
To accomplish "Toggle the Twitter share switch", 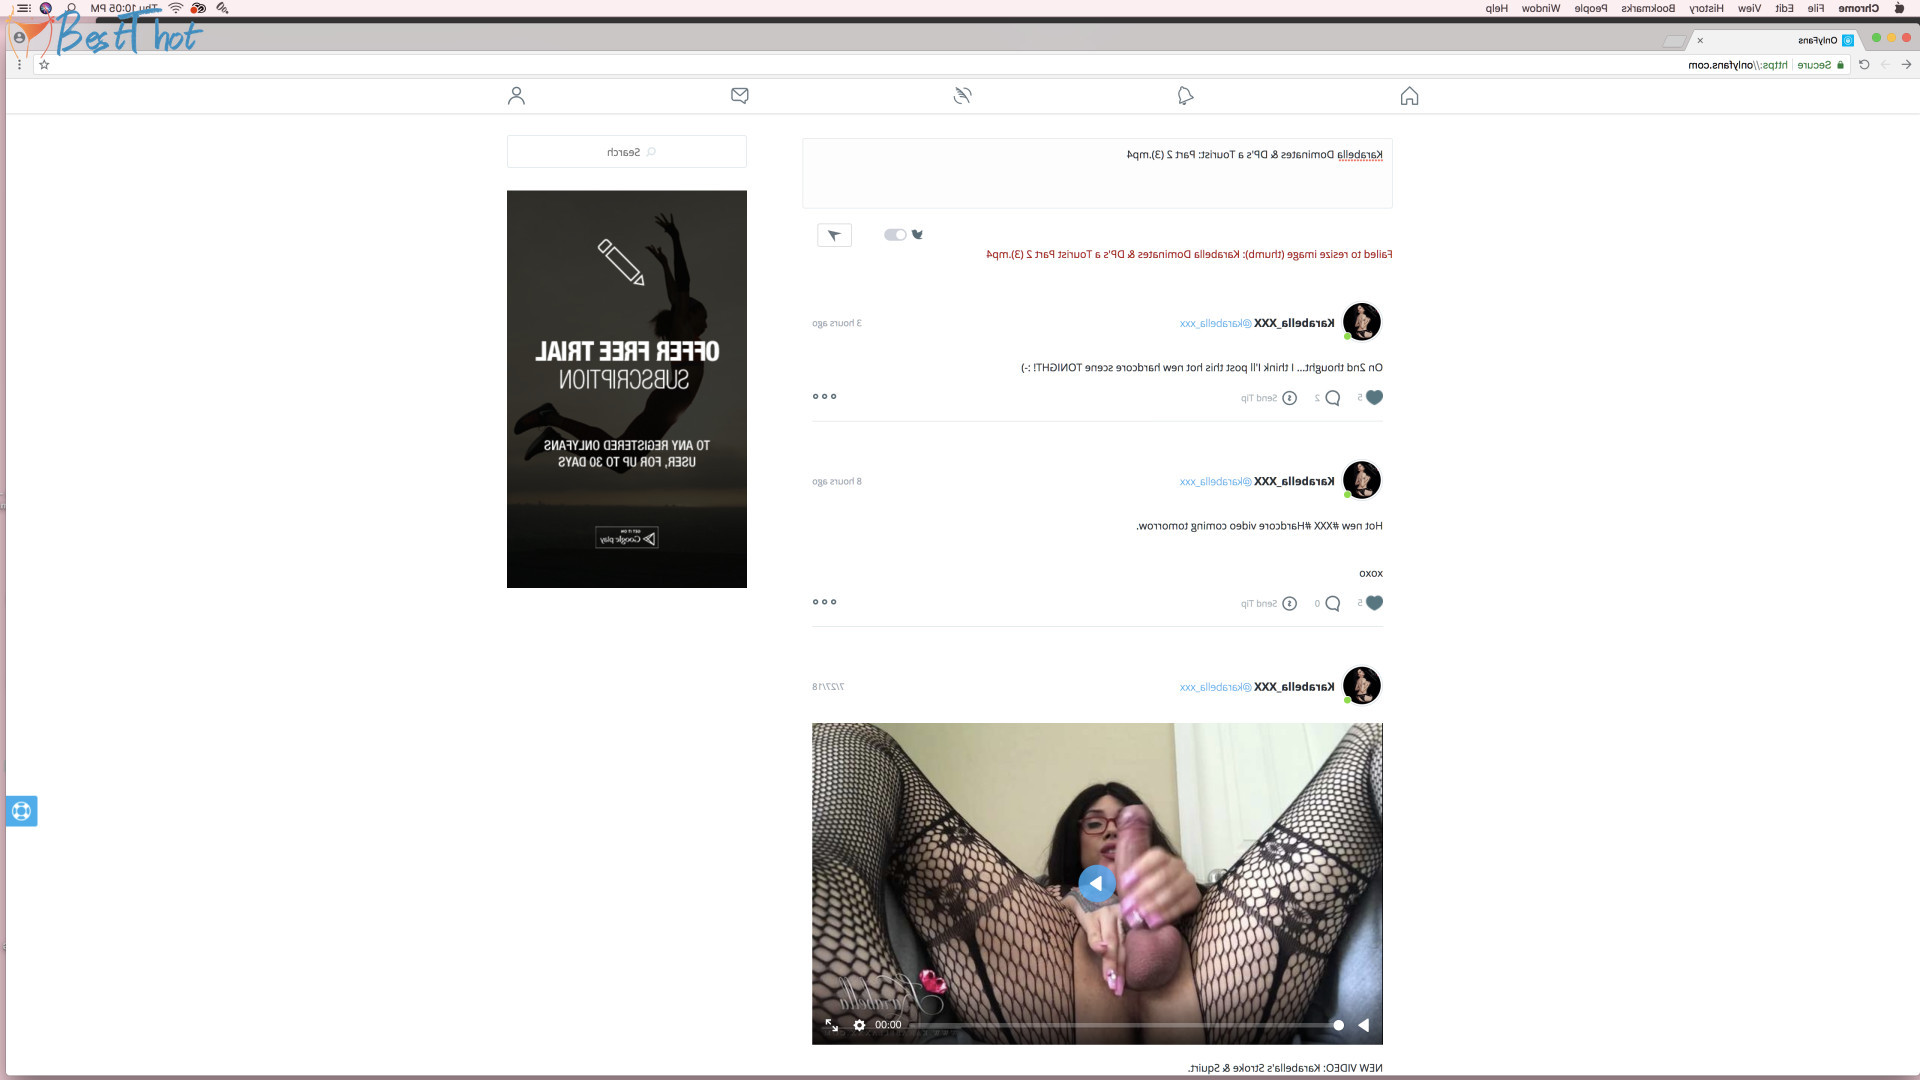I will tap(895, 235).
